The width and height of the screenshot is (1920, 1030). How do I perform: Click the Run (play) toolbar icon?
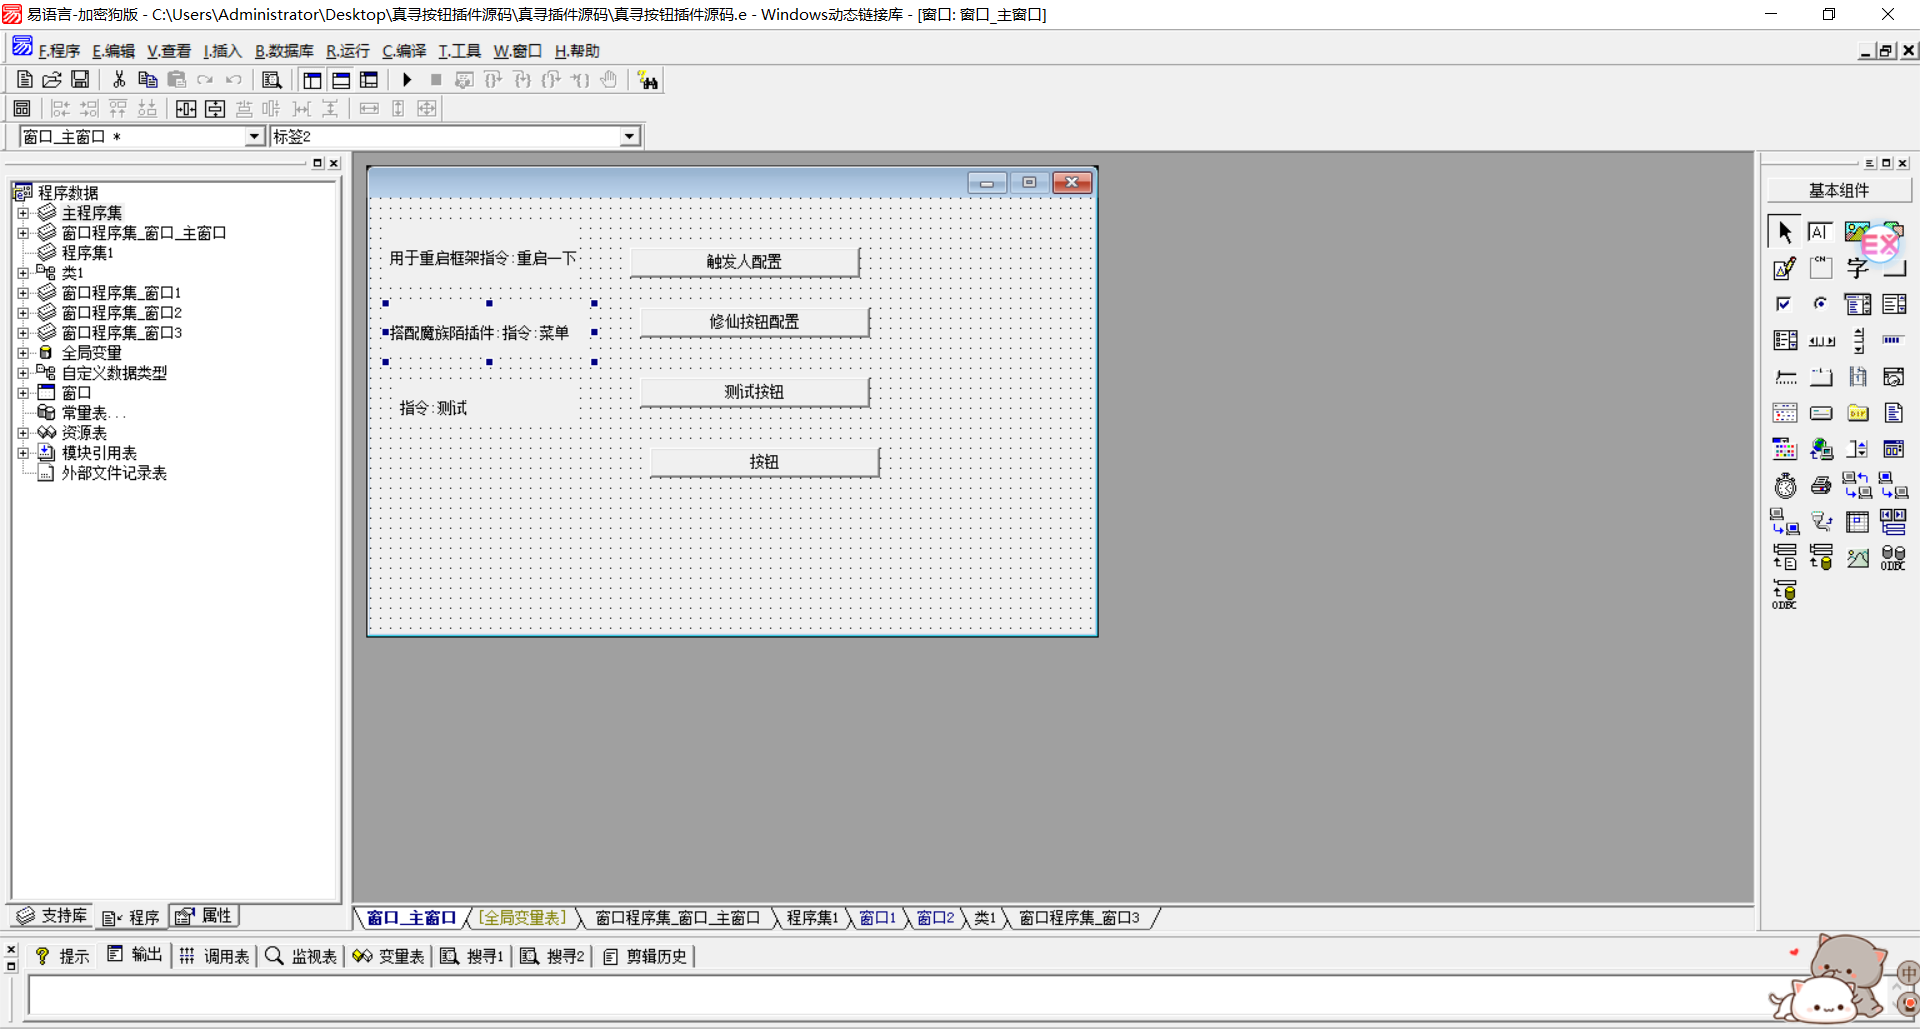click(407, 80)
